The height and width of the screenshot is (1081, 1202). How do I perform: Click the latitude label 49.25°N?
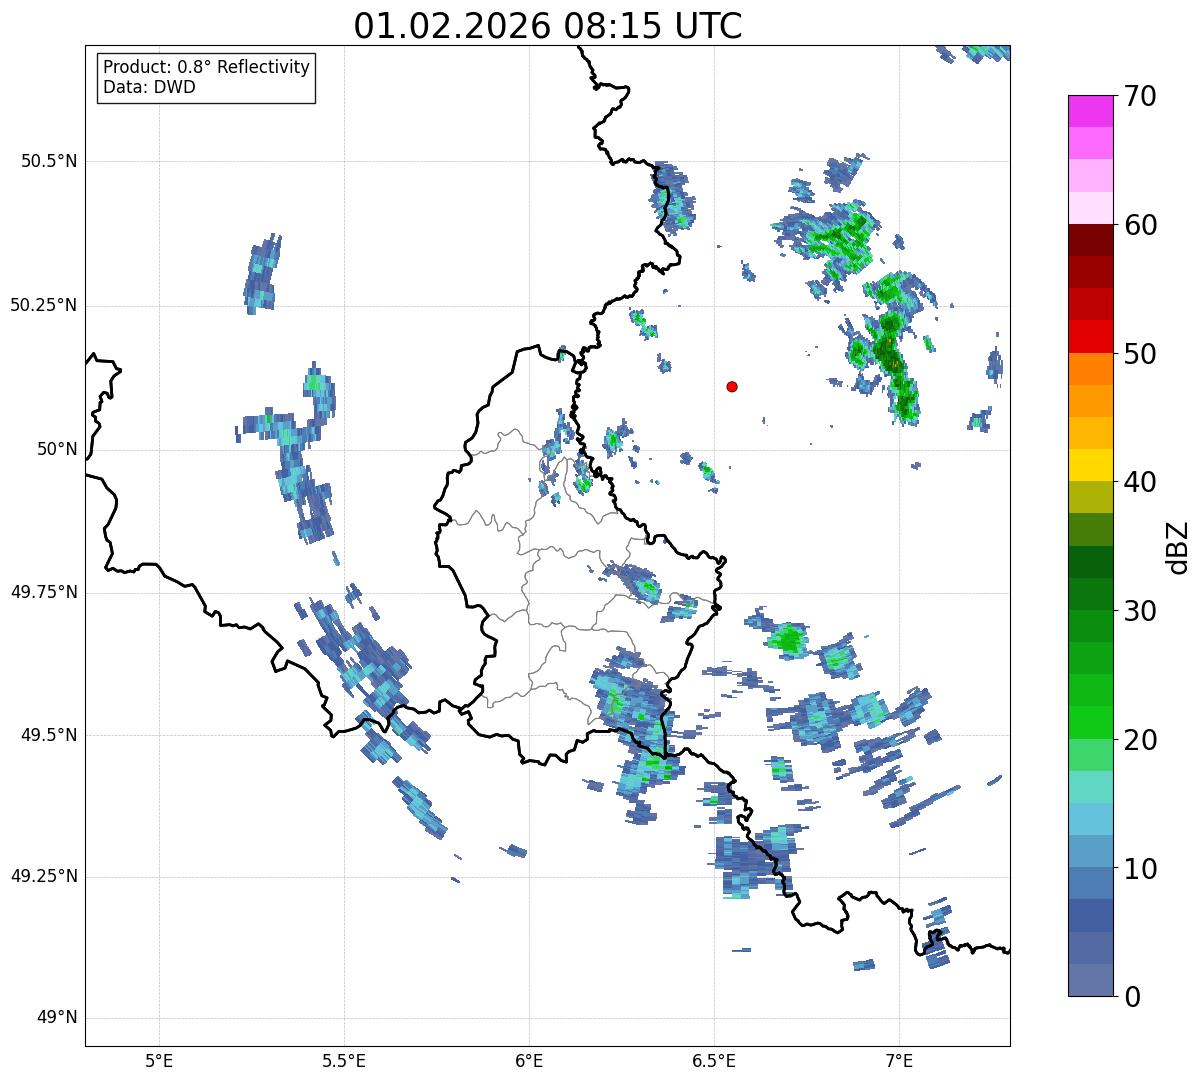[44, 876]
